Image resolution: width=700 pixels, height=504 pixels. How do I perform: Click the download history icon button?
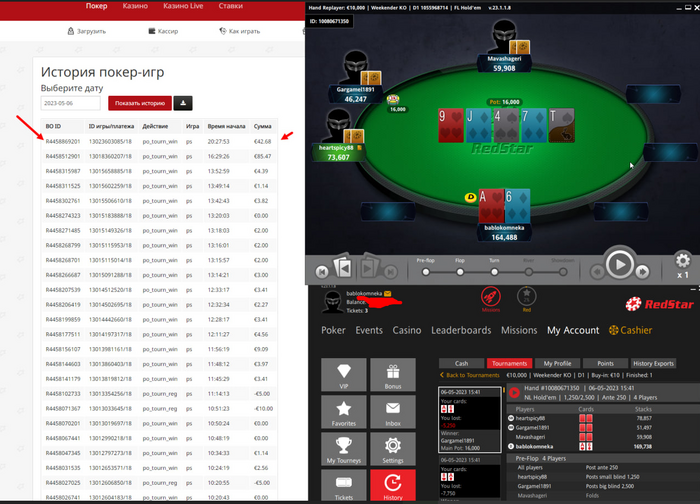click(183, 103)
